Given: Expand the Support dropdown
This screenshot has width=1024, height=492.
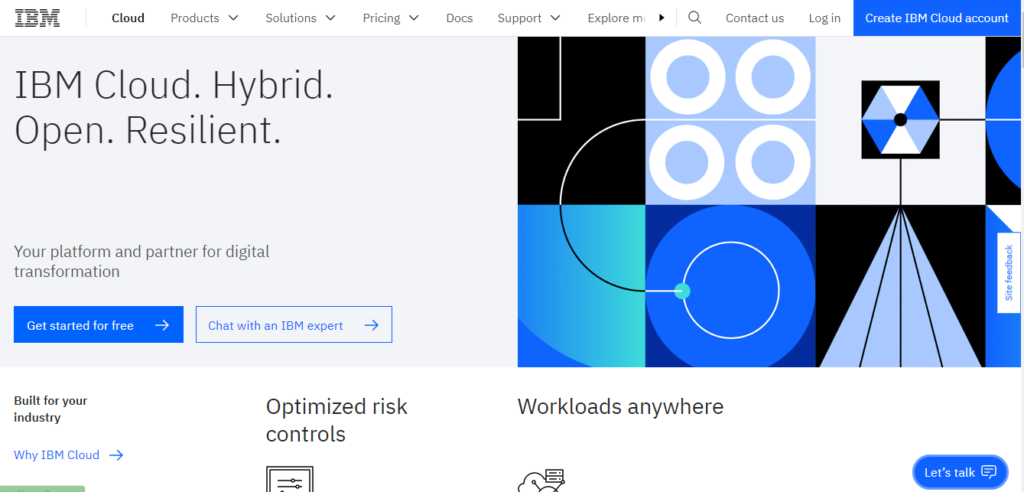Looking at the screenshot, I should [x=528, y=18].
